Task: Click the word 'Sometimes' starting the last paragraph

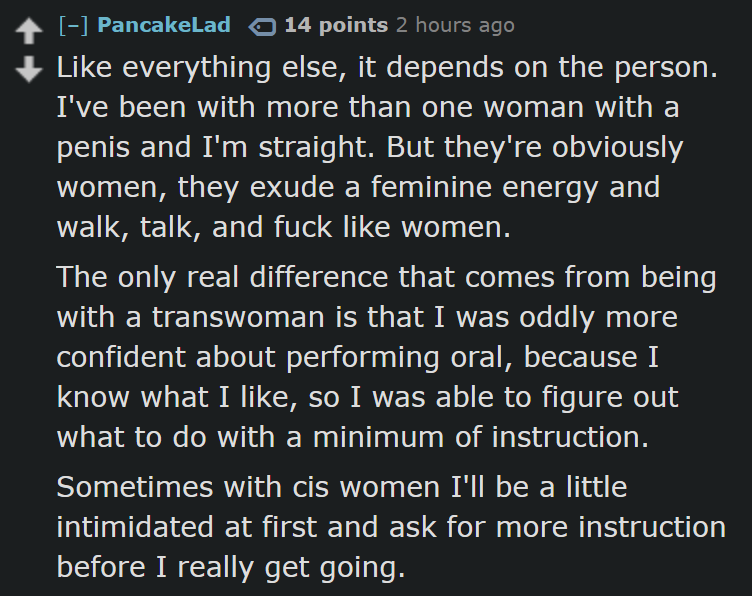Action: pos(135,487)
